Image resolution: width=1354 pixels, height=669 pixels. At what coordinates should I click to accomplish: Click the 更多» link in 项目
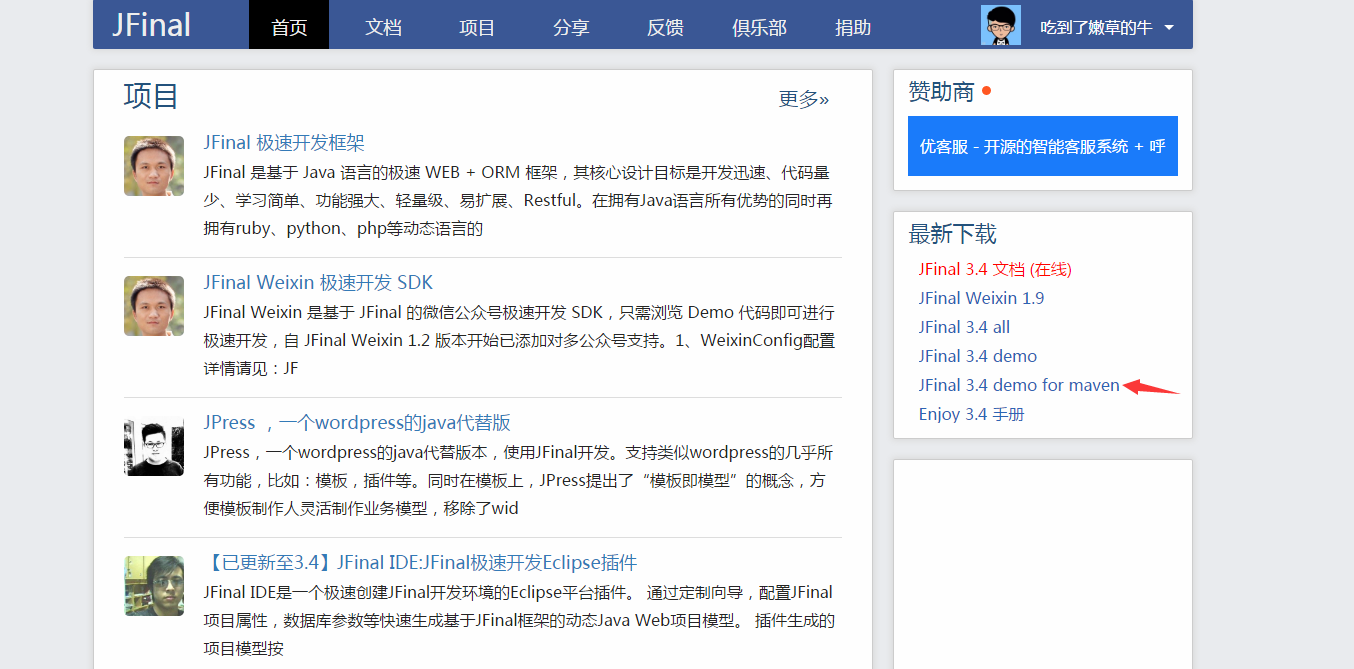click(804, 98)
